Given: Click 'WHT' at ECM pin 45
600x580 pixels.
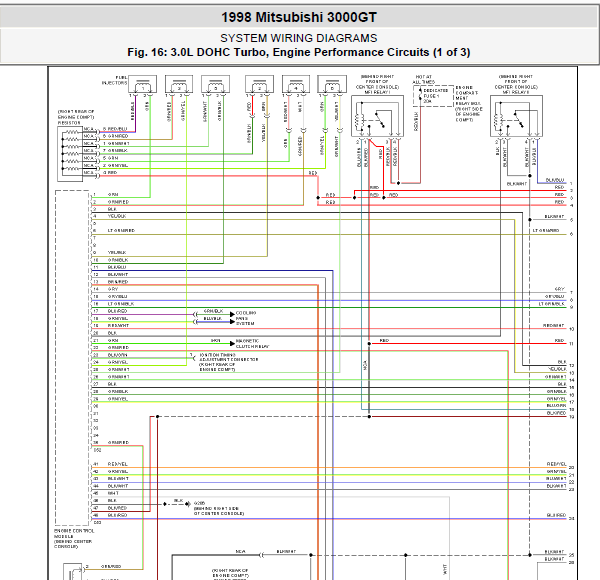Looking at the screenshot, I should coord(113,493).
